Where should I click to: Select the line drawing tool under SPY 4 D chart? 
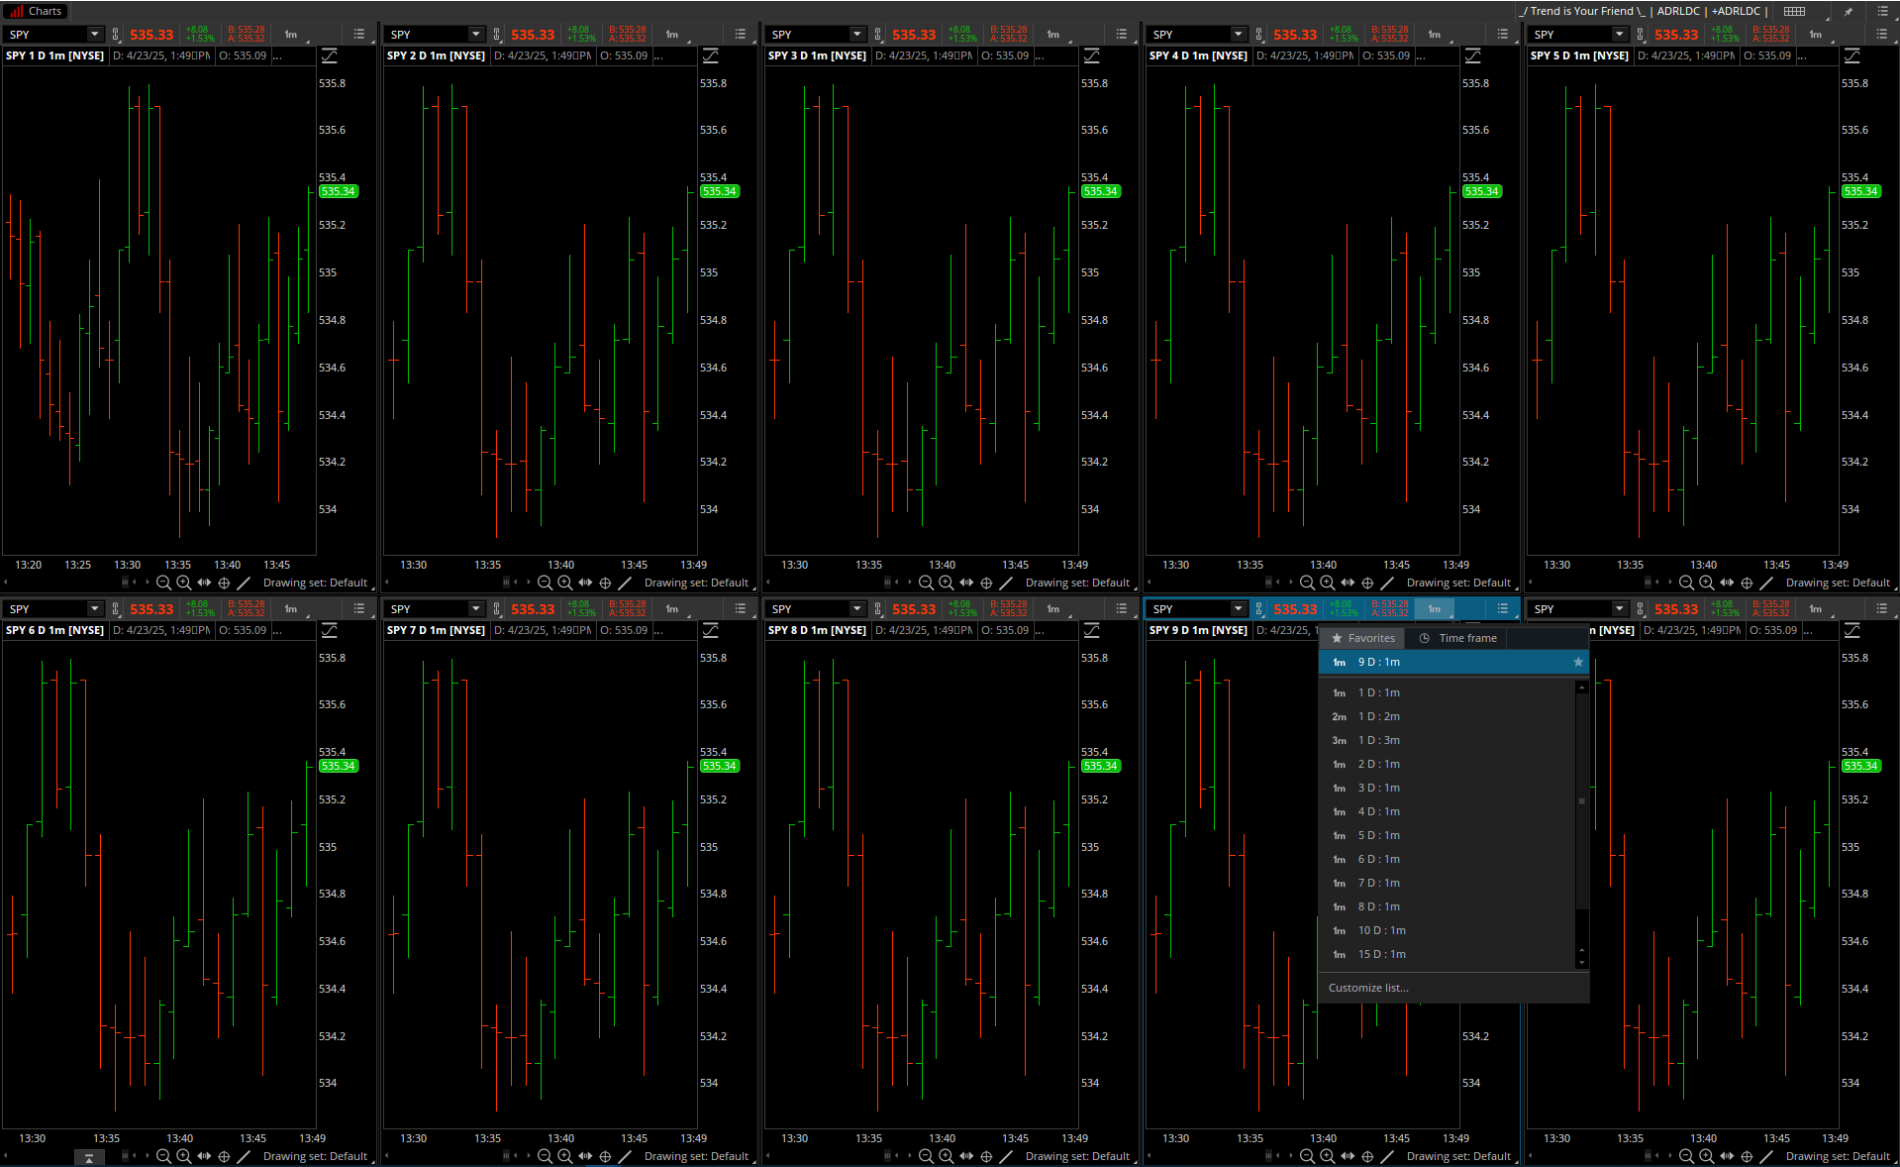(x=1387, y=583)
